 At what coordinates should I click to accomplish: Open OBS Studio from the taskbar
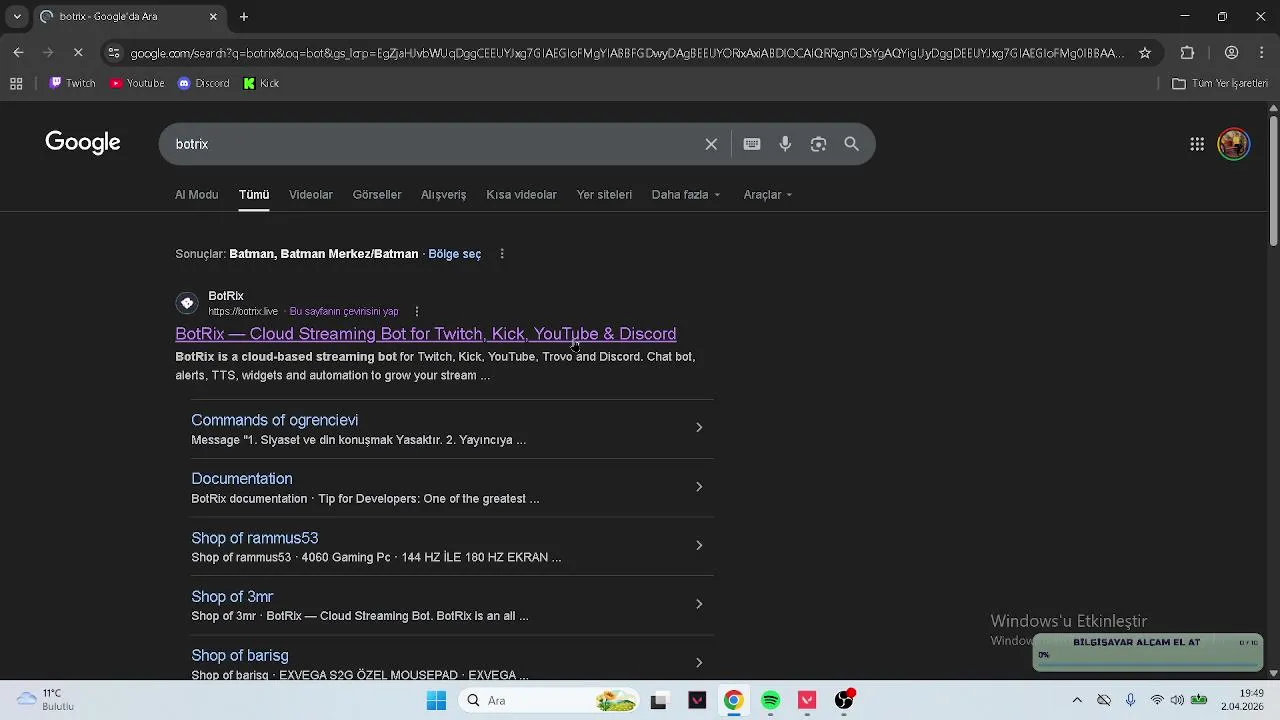pyautogui.click(x=845, y=701)
